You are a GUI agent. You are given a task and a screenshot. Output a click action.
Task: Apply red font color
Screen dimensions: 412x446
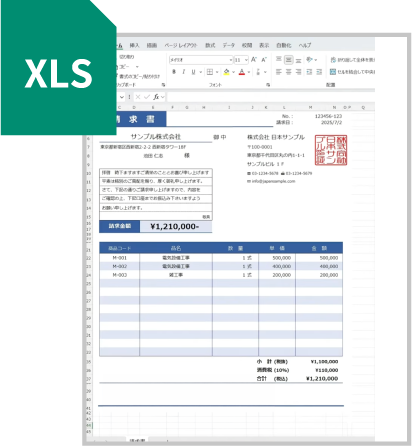242,72
